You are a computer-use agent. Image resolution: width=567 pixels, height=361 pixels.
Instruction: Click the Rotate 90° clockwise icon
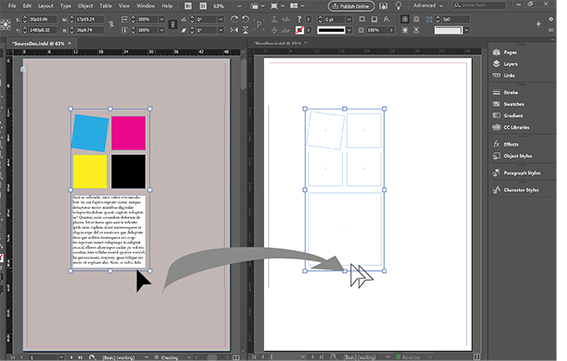click(x=234, y=19)
